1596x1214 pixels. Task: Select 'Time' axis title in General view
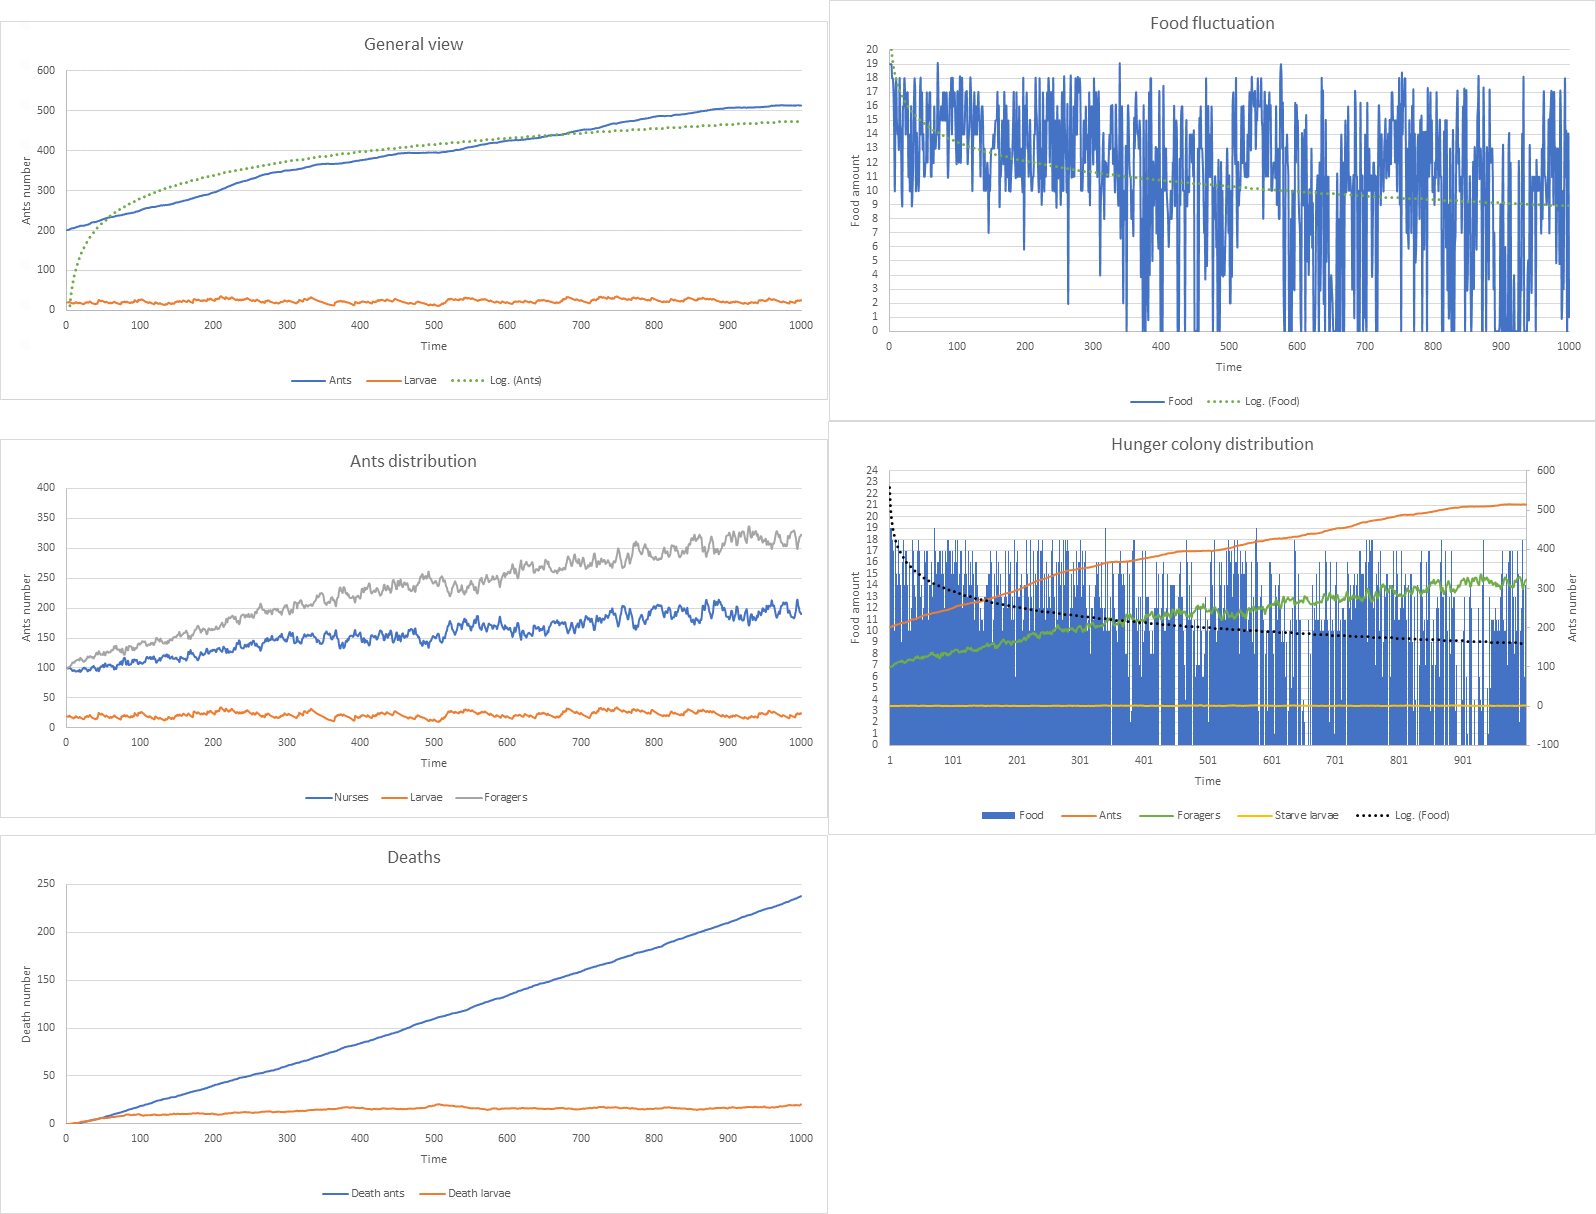click(434, 346)
